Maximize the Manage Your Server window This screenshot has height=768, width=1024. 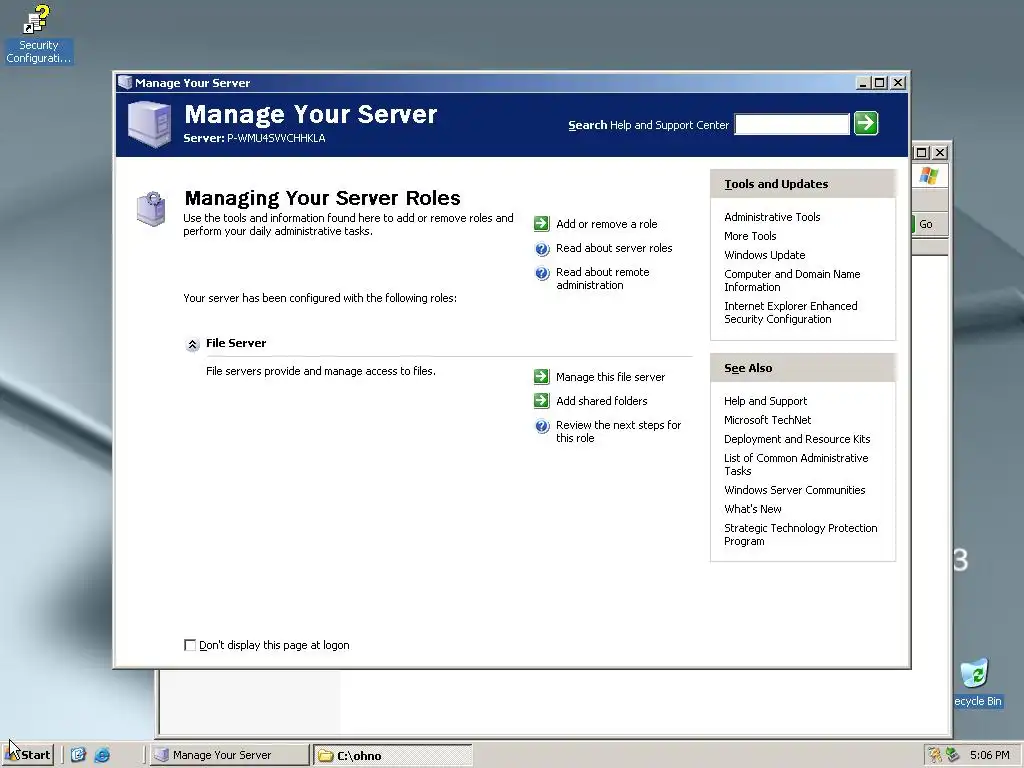[x=880, y=83]
